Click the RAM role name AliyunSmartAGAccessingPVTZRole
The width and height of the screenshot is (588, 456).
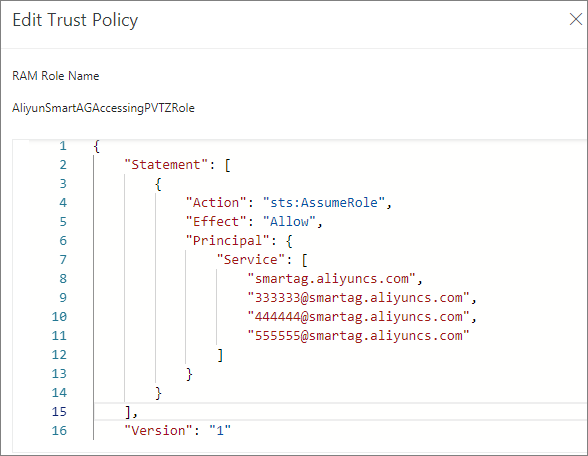pyautogui.click(x=104, y=108)
